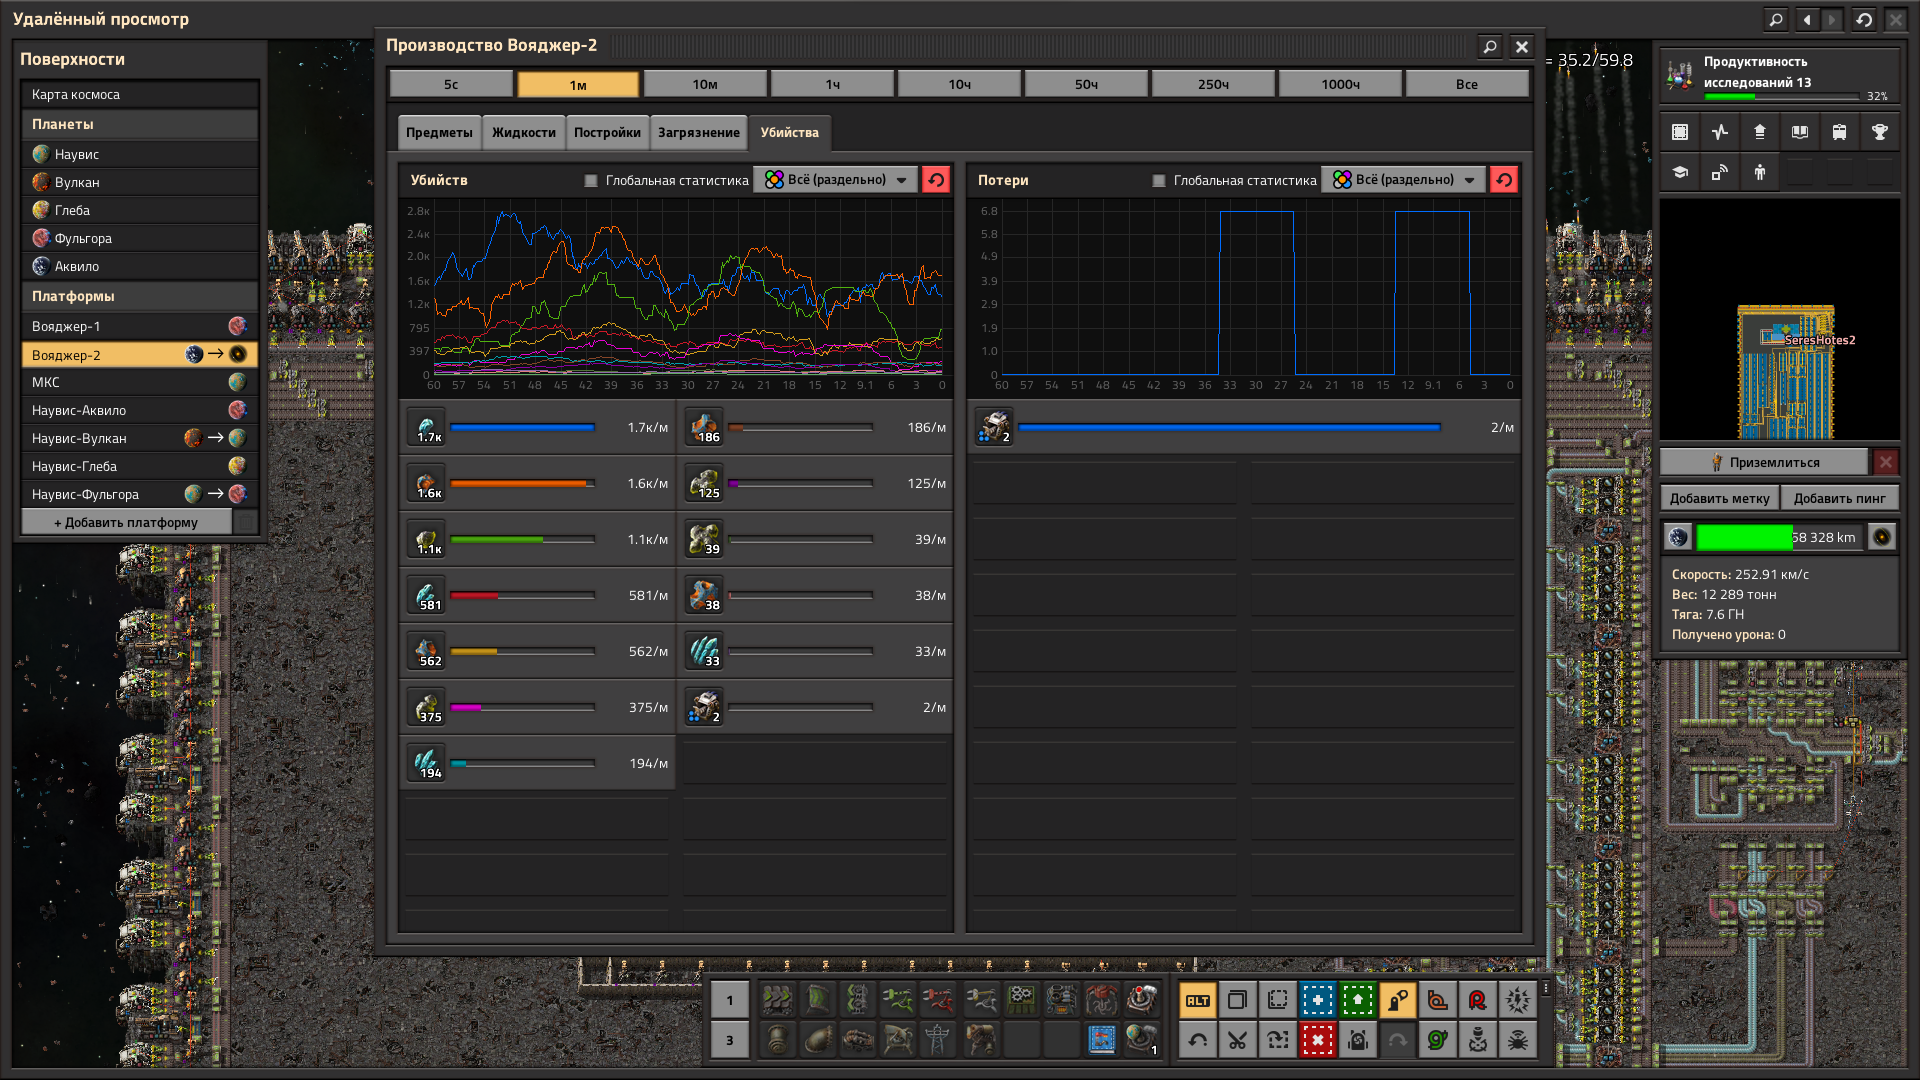Set time range to 1ч
The width and height of the screenshot is (1920, 1080).
pyautogui.click(x=832, y=84)
